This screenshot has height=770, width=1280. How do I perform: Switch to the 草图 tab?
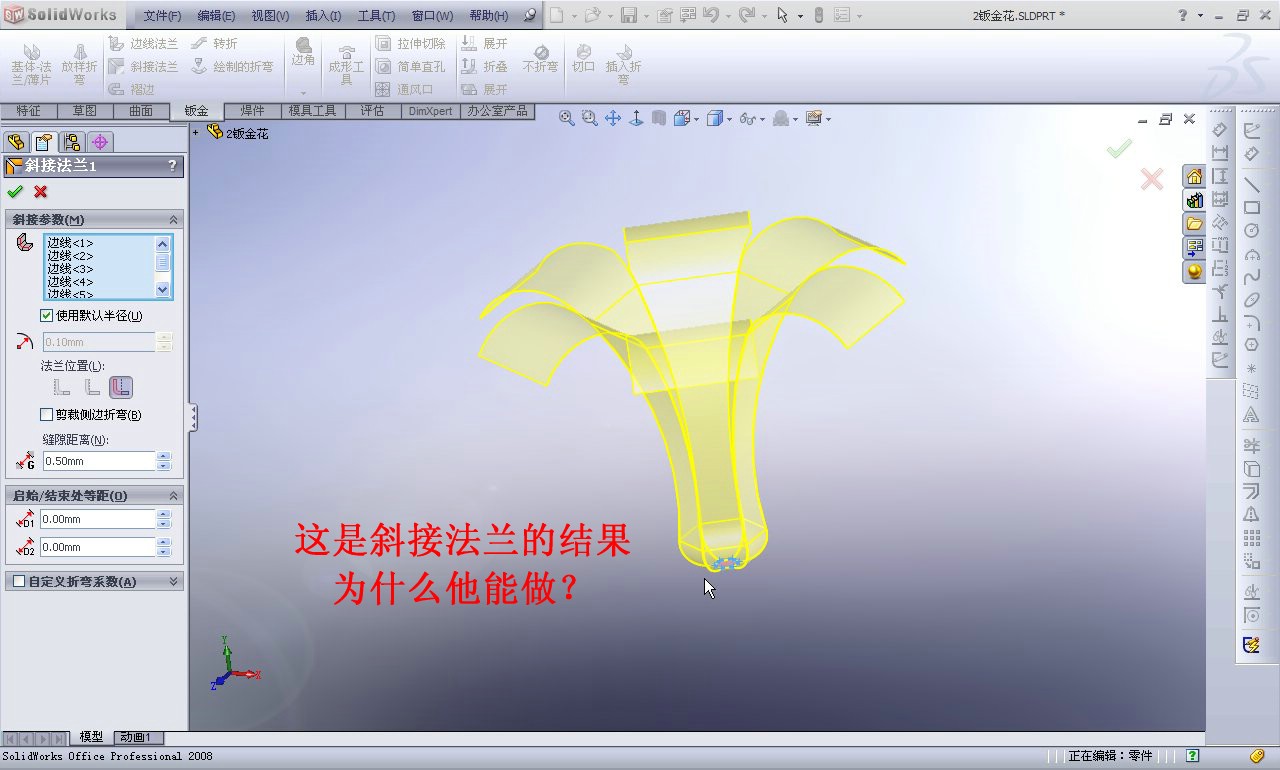85,111
